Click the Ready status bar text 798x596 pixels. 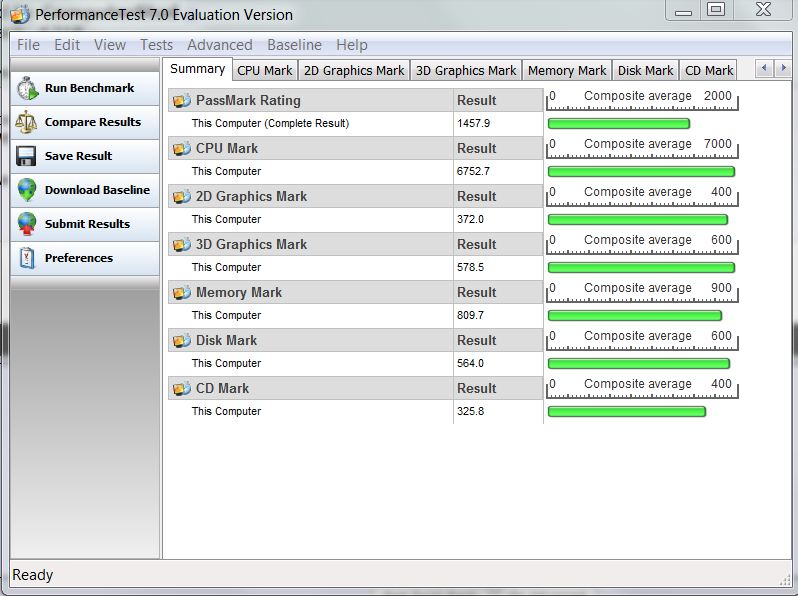pyautogui.click(x=33, y=575)
